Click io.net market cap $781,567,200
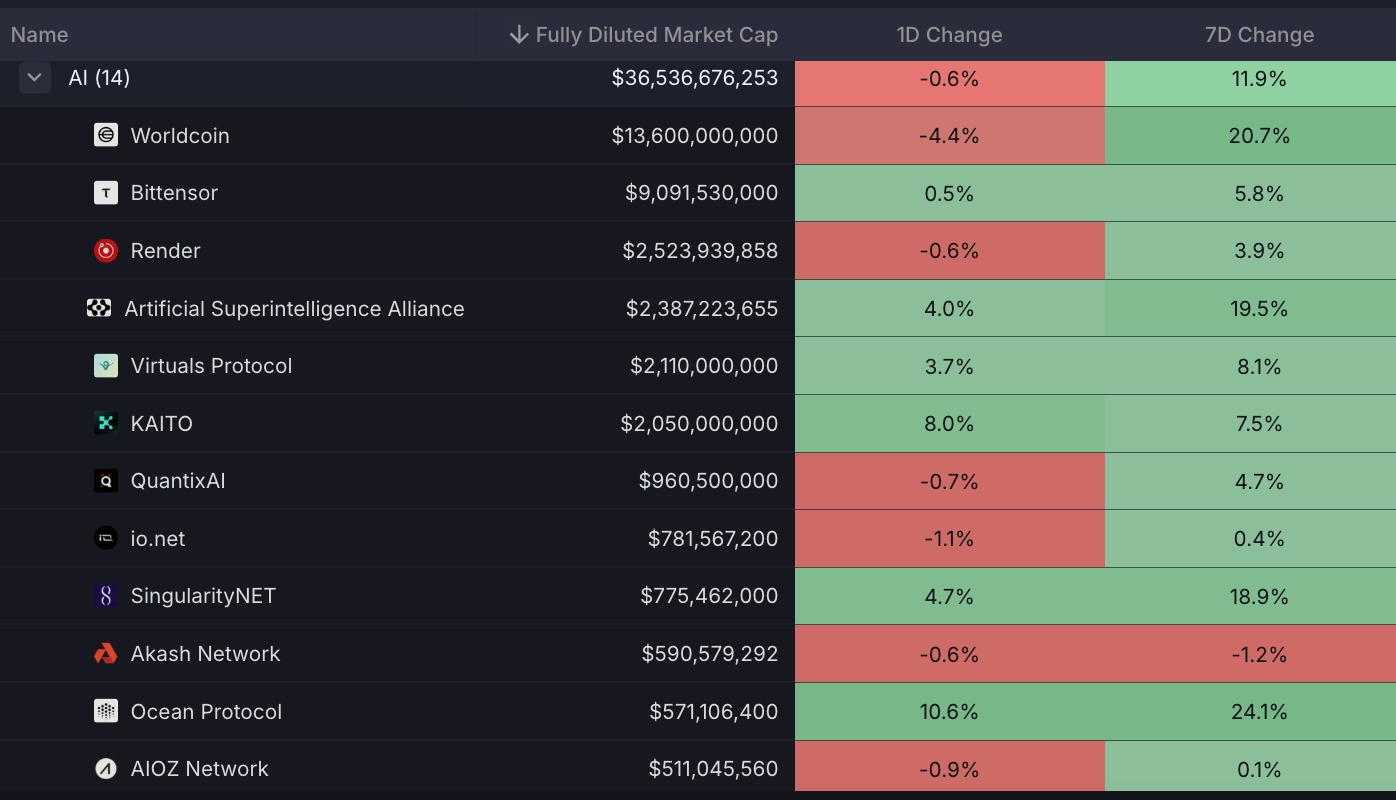1396x800 pixels. click(x=713, y=538)
